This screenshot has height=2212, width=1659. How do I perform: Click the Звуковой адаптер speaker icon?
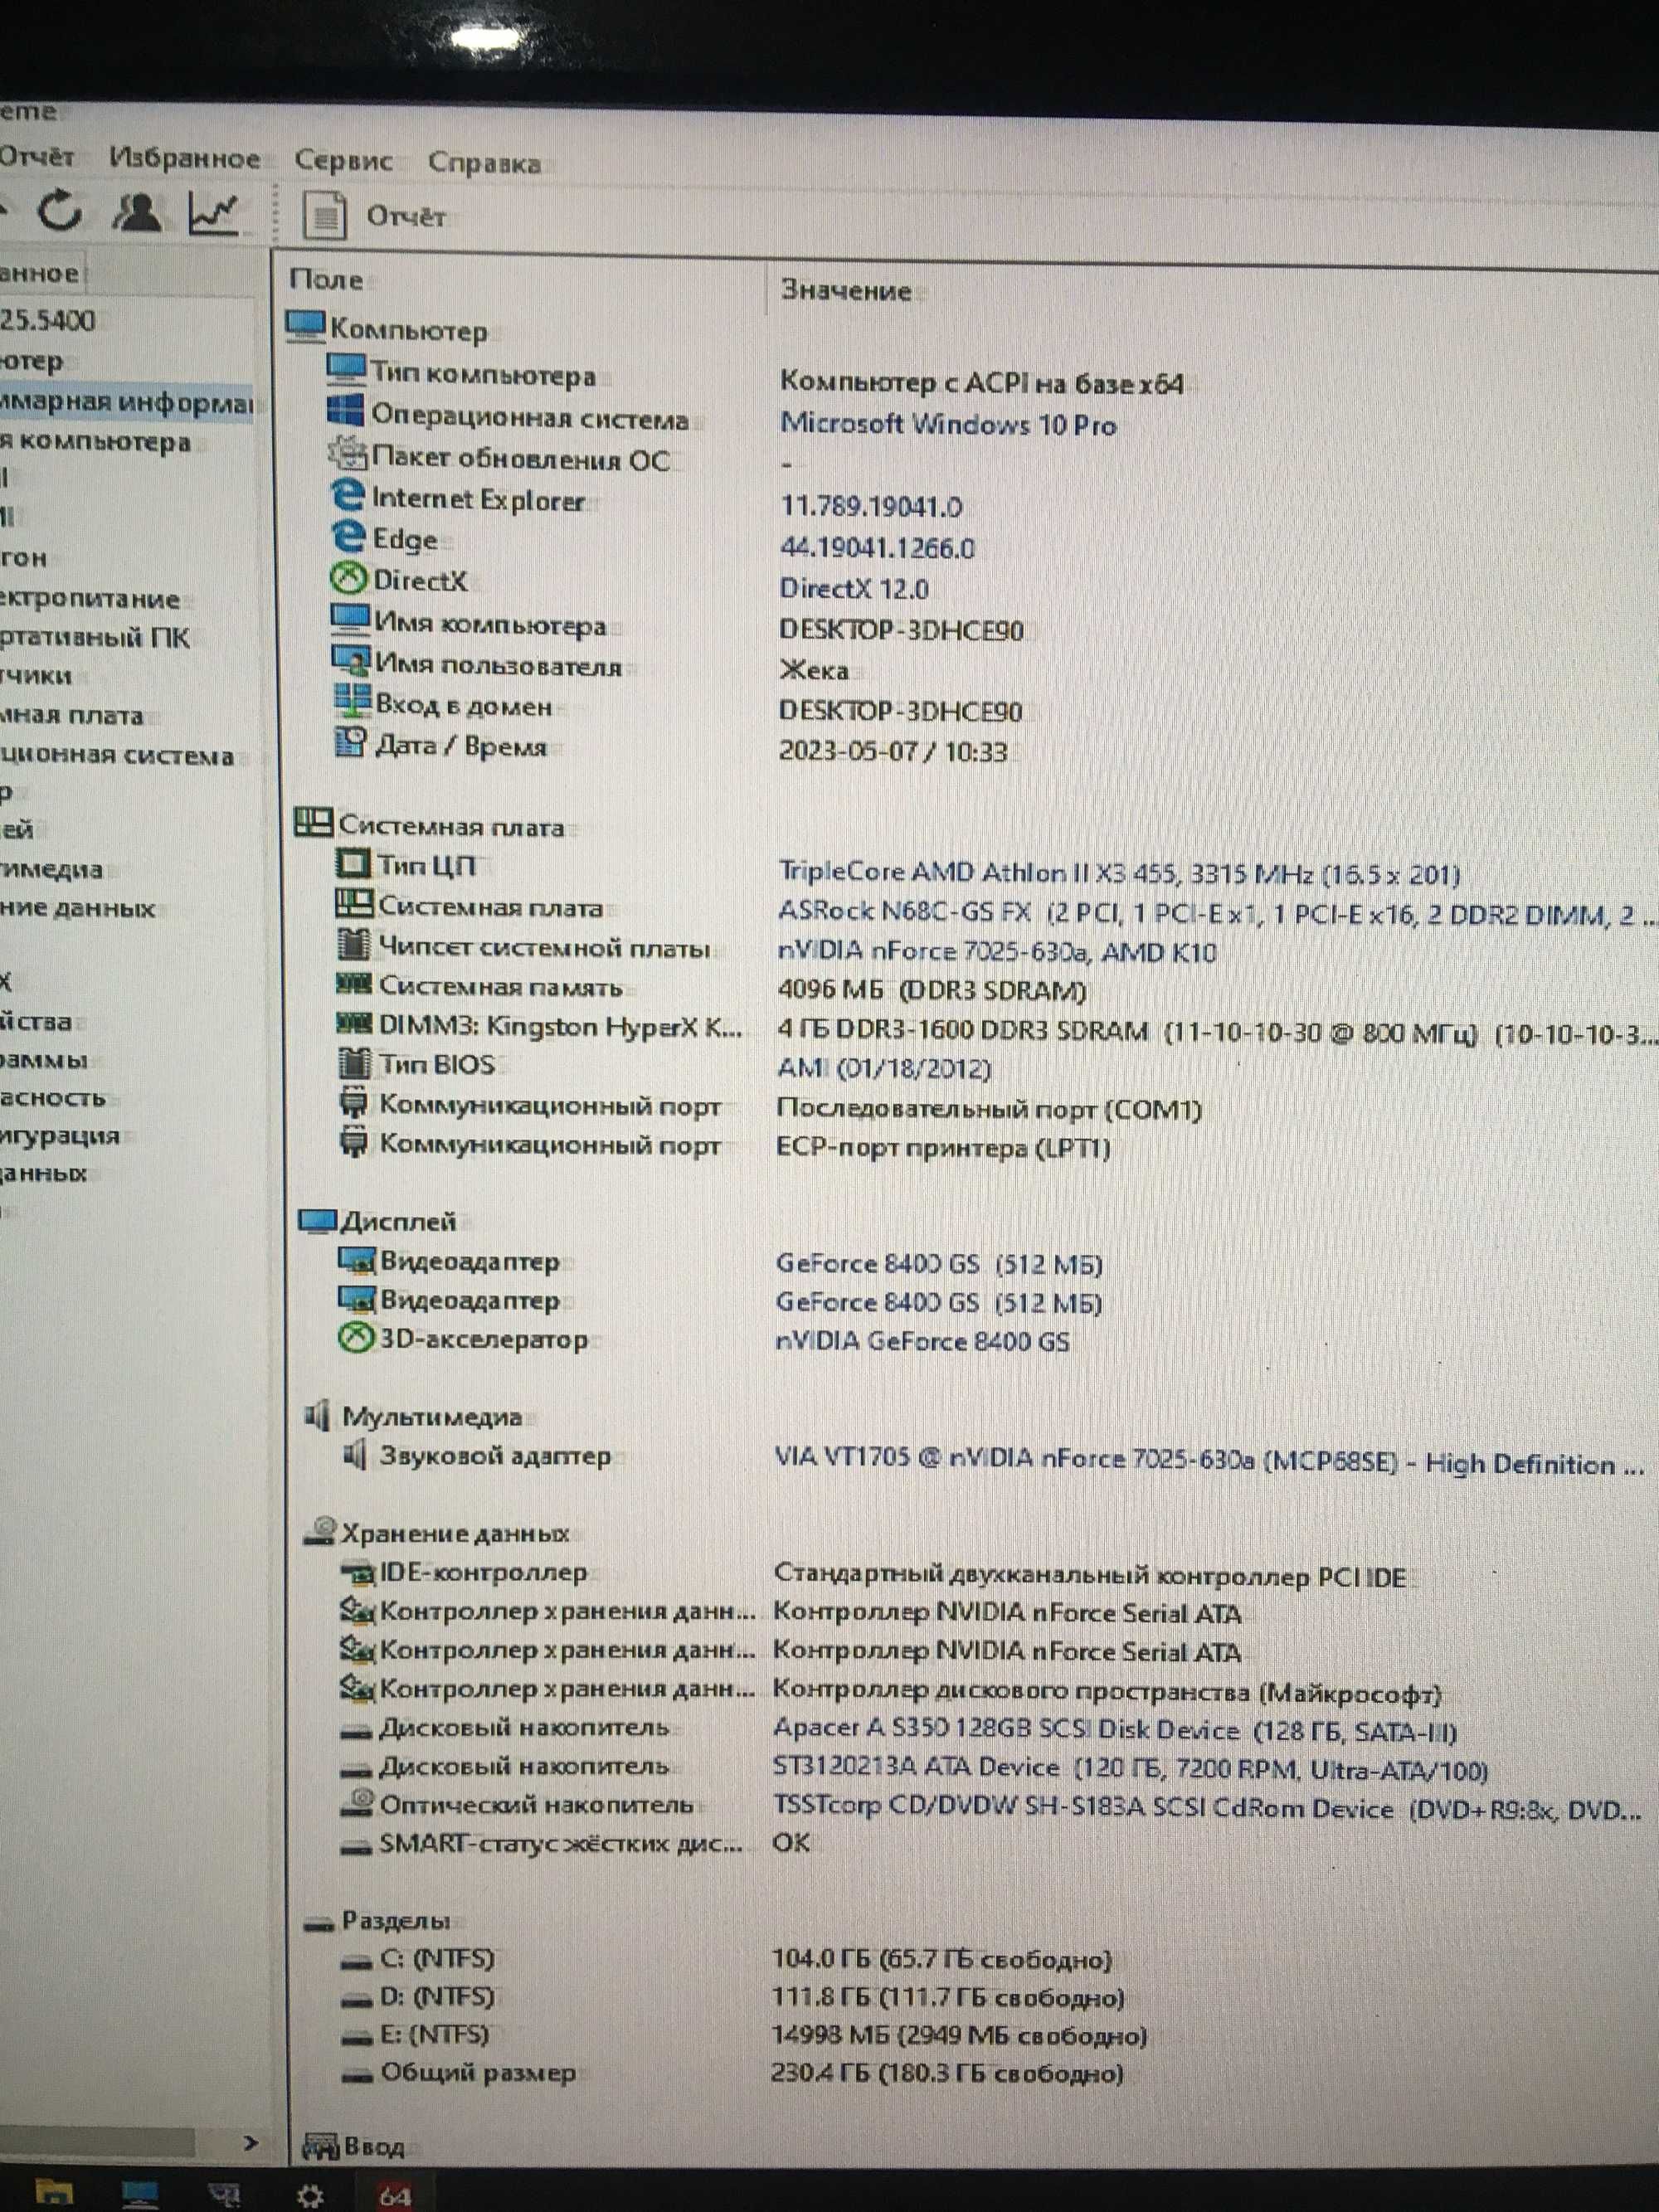click(354, 1453)
